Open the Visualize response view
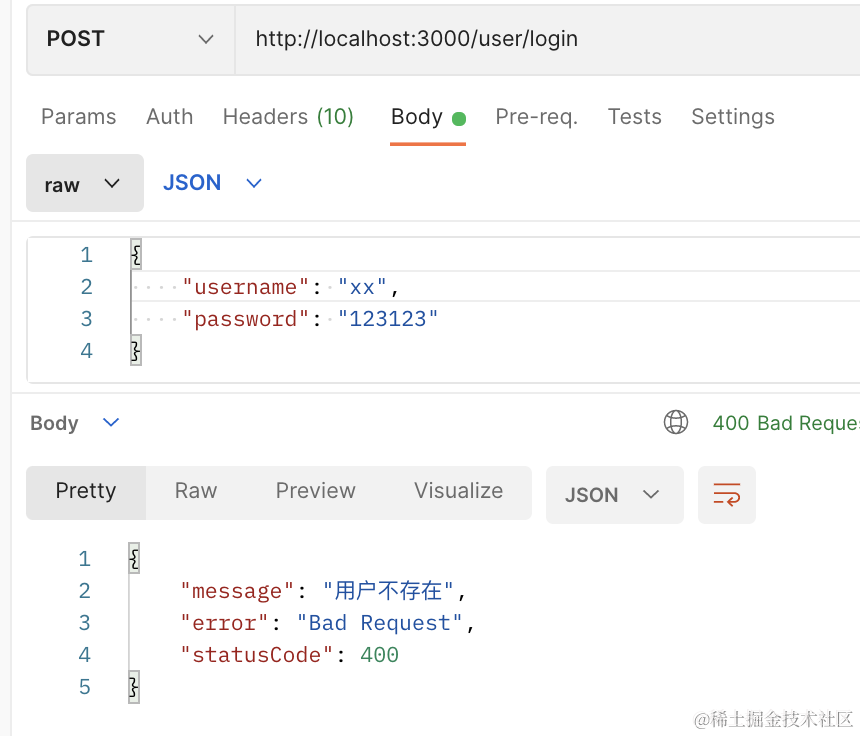The image size is (860, 736). (458, 491)
